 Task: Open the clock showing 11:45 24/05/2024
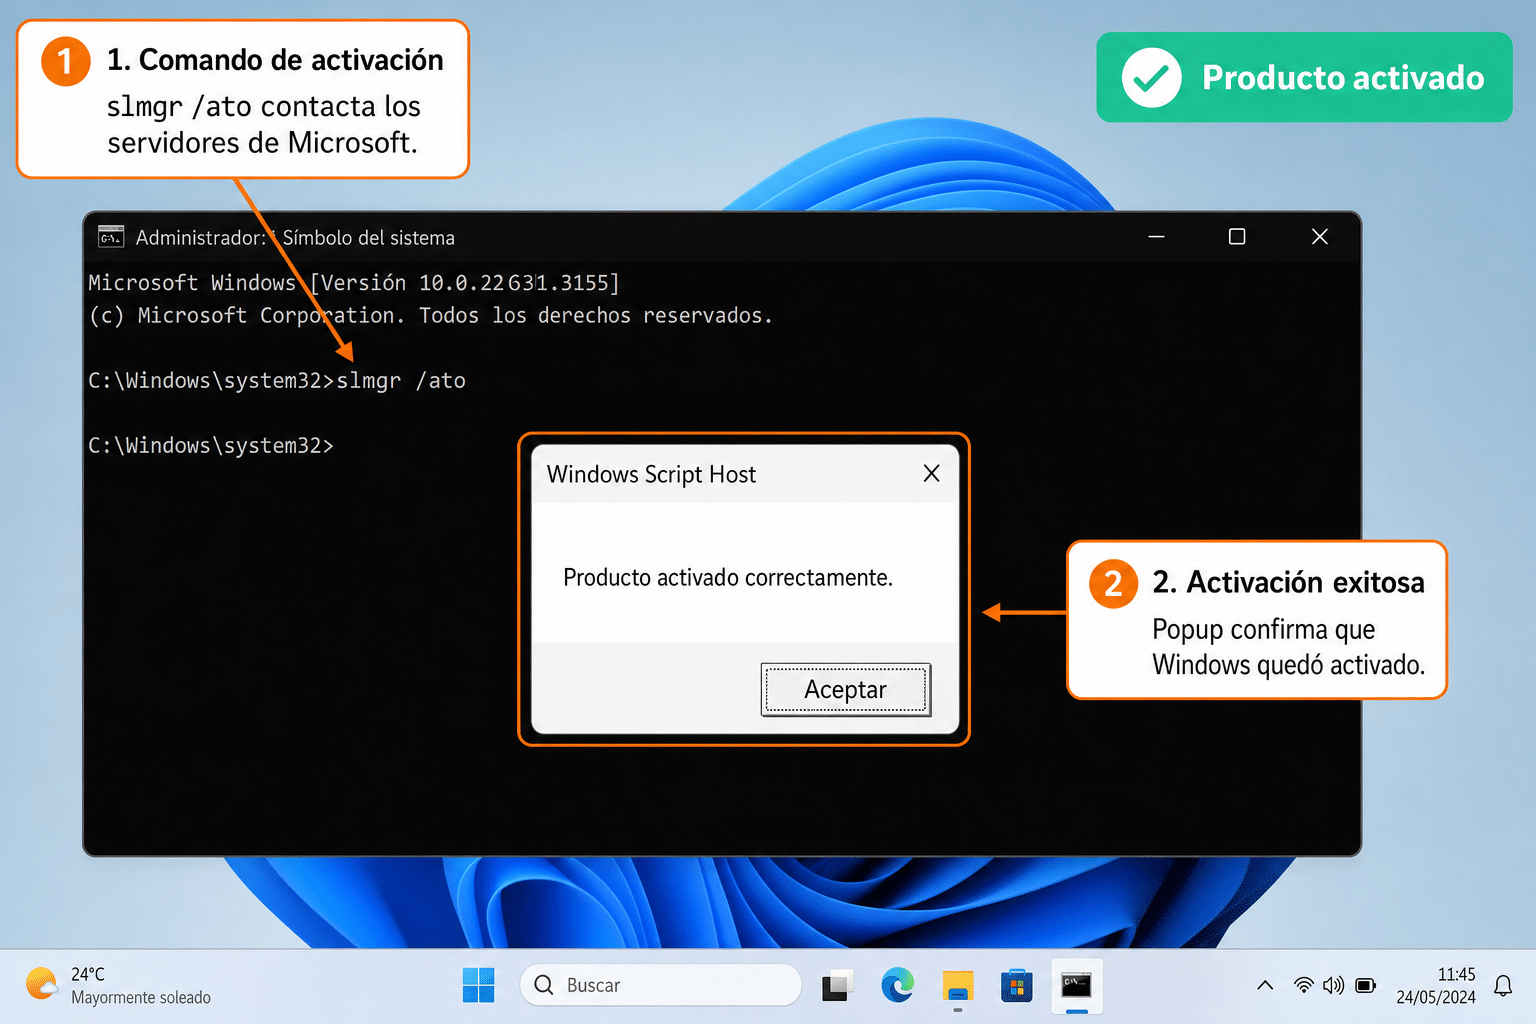tap(1436, 985)
